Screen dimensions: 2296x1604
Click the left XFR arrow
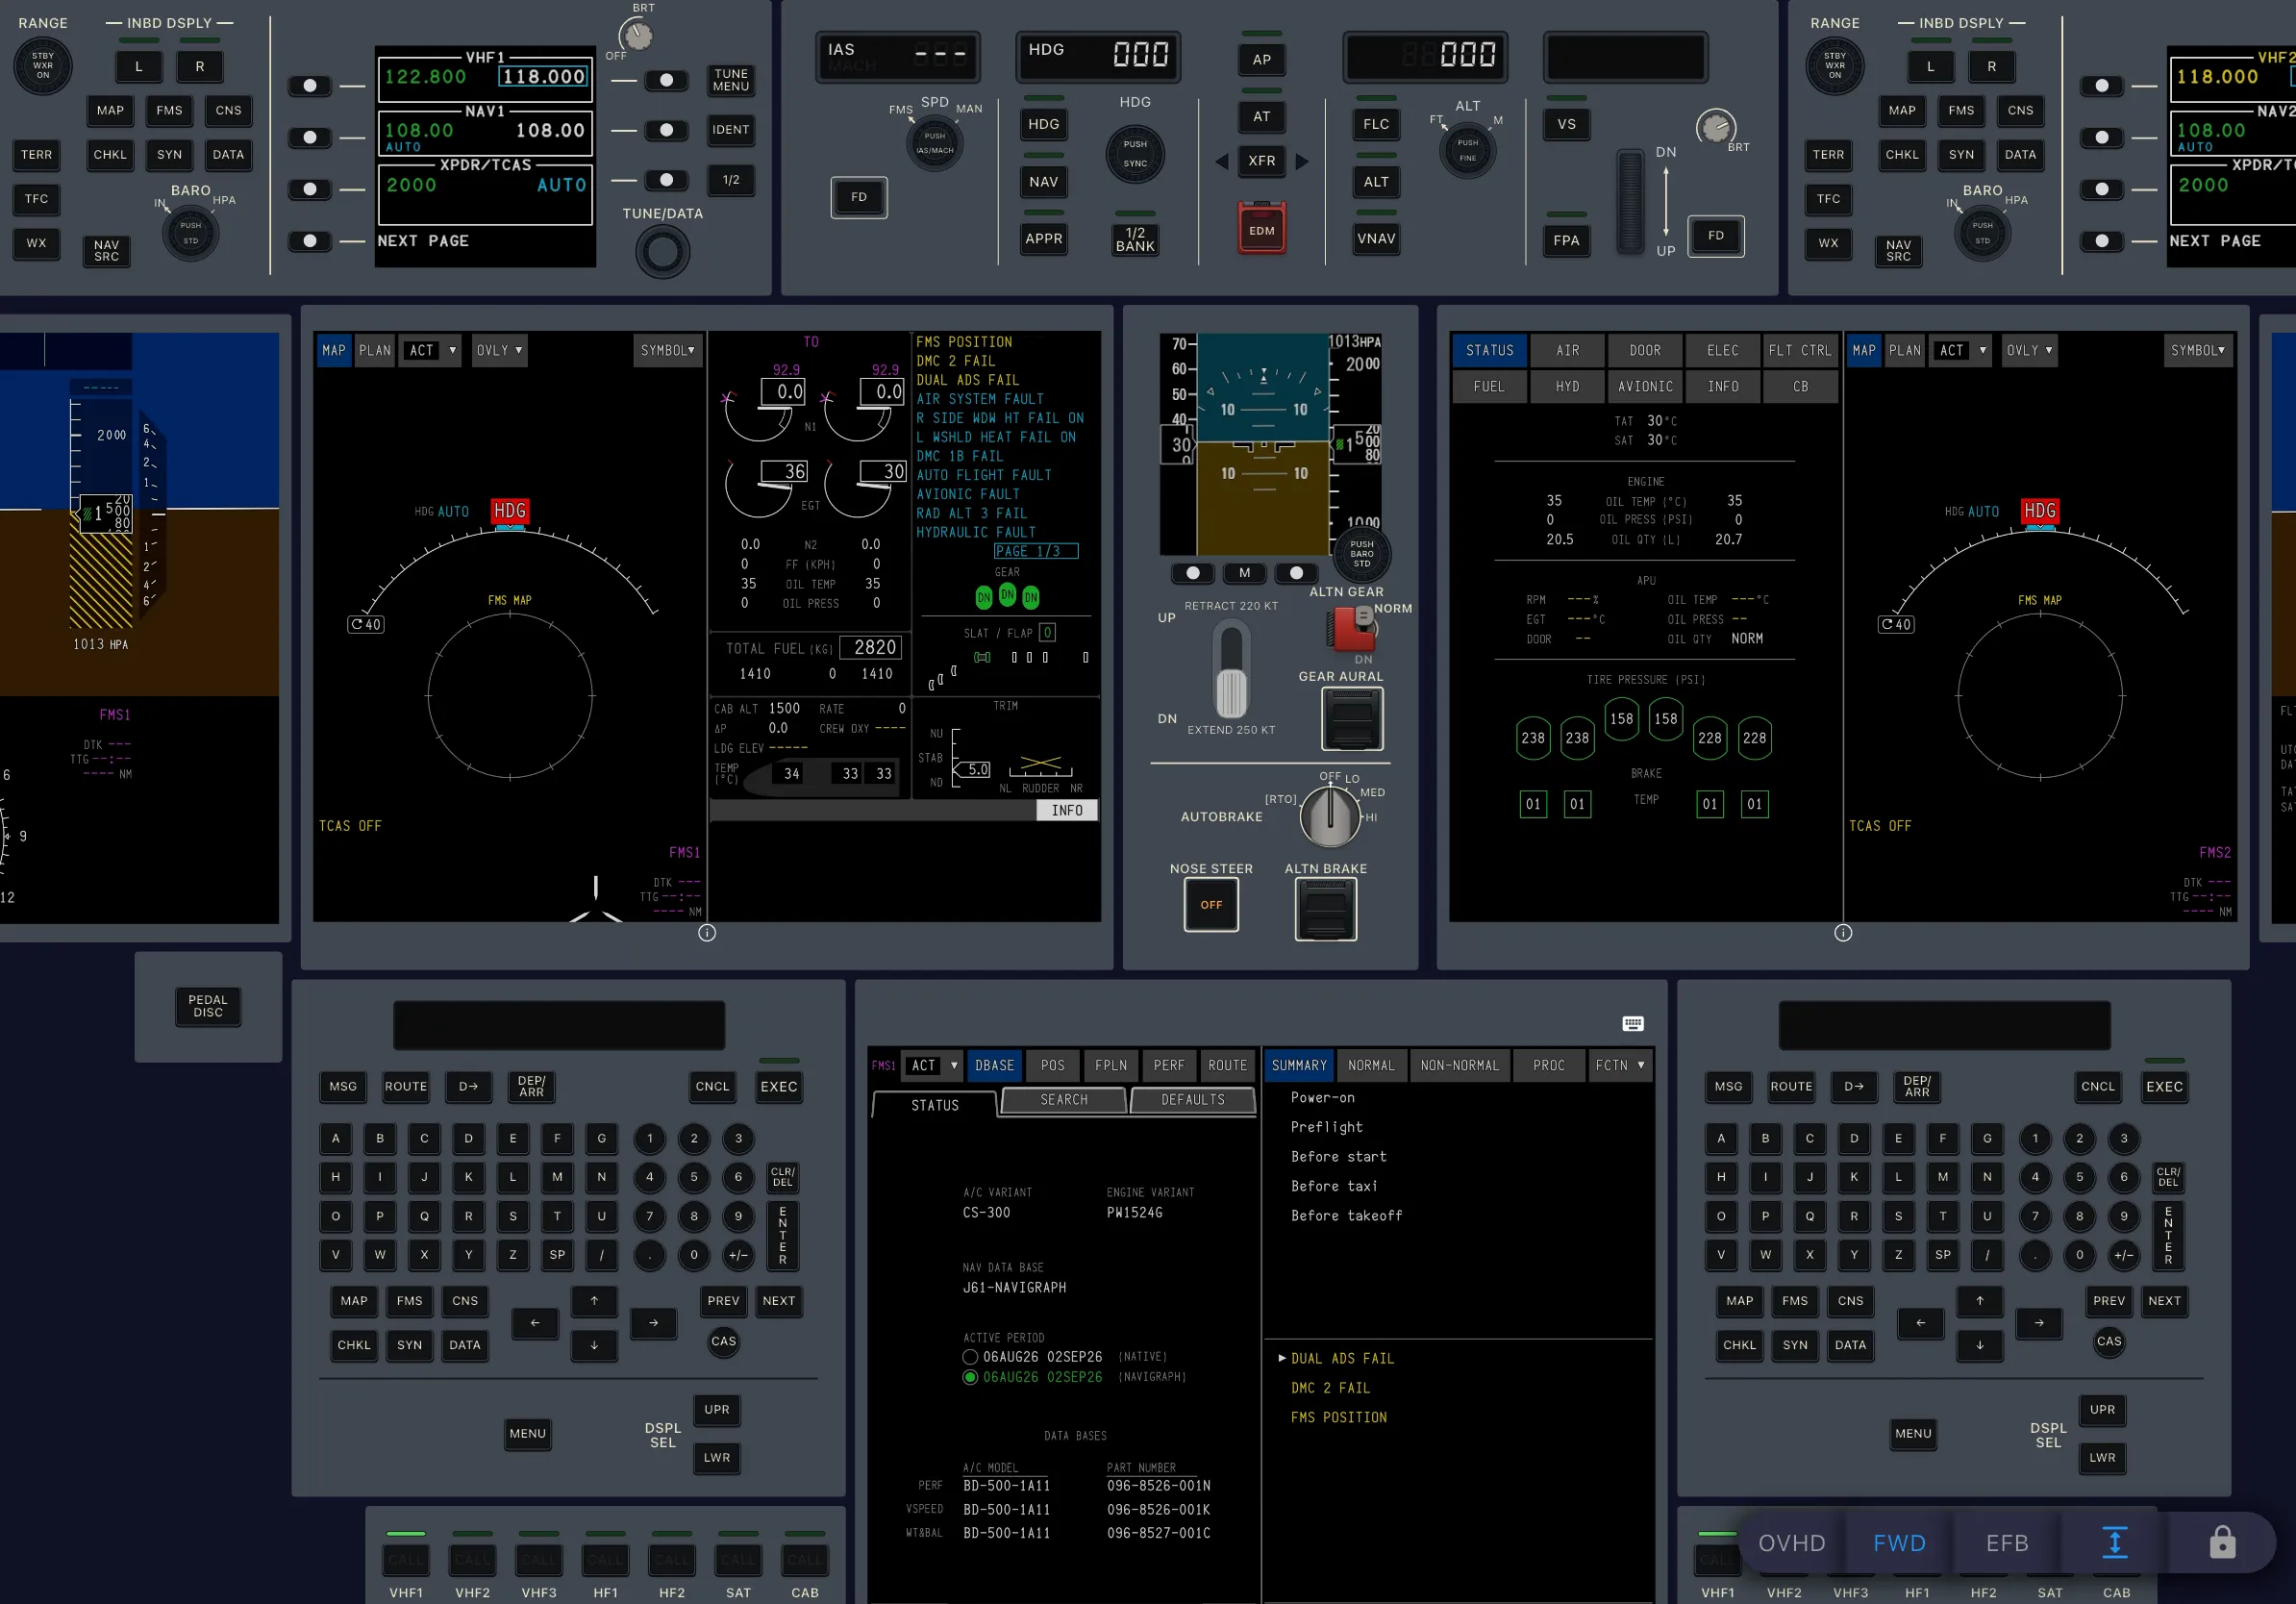click(x=1222, y=161)
